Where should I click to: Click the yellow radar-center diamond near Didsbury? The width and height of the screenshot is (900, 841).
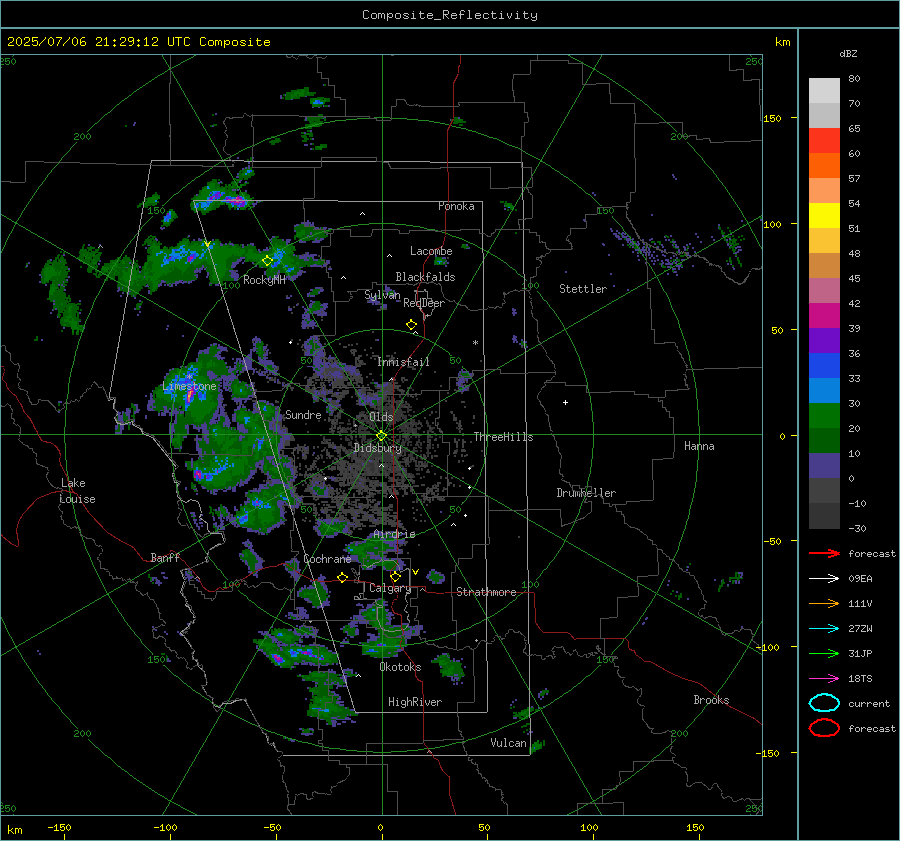click(x=382, y=436)
